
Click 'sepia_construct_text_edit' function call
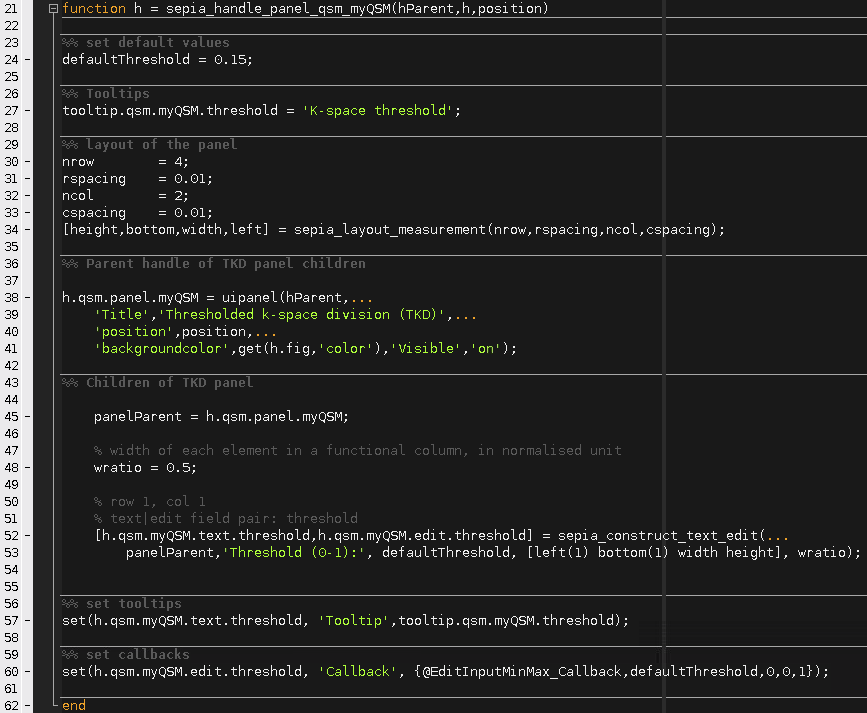[x=658, y=535]
